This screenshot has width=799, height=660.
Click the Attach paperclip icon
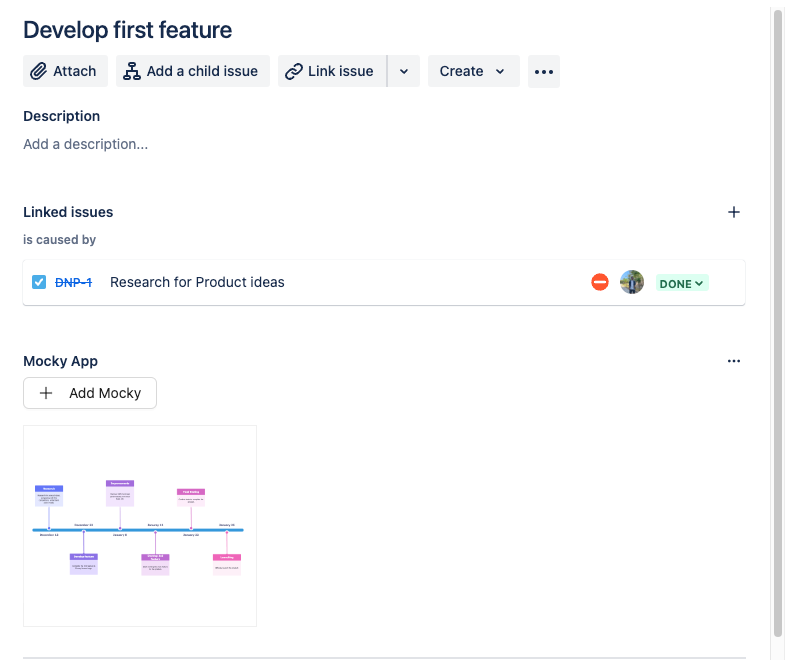(39, 71)
